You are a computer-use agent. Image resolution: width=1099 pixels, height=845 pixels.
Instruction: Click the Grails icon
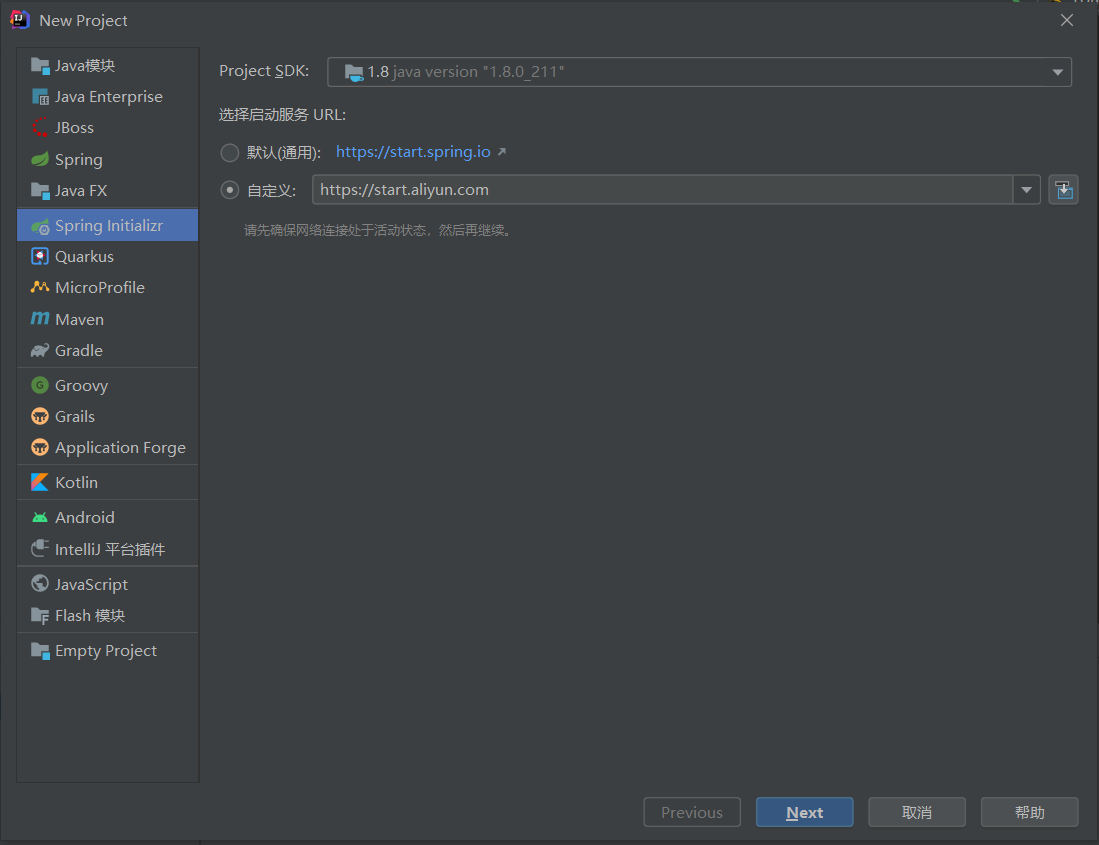coord(40,416)
